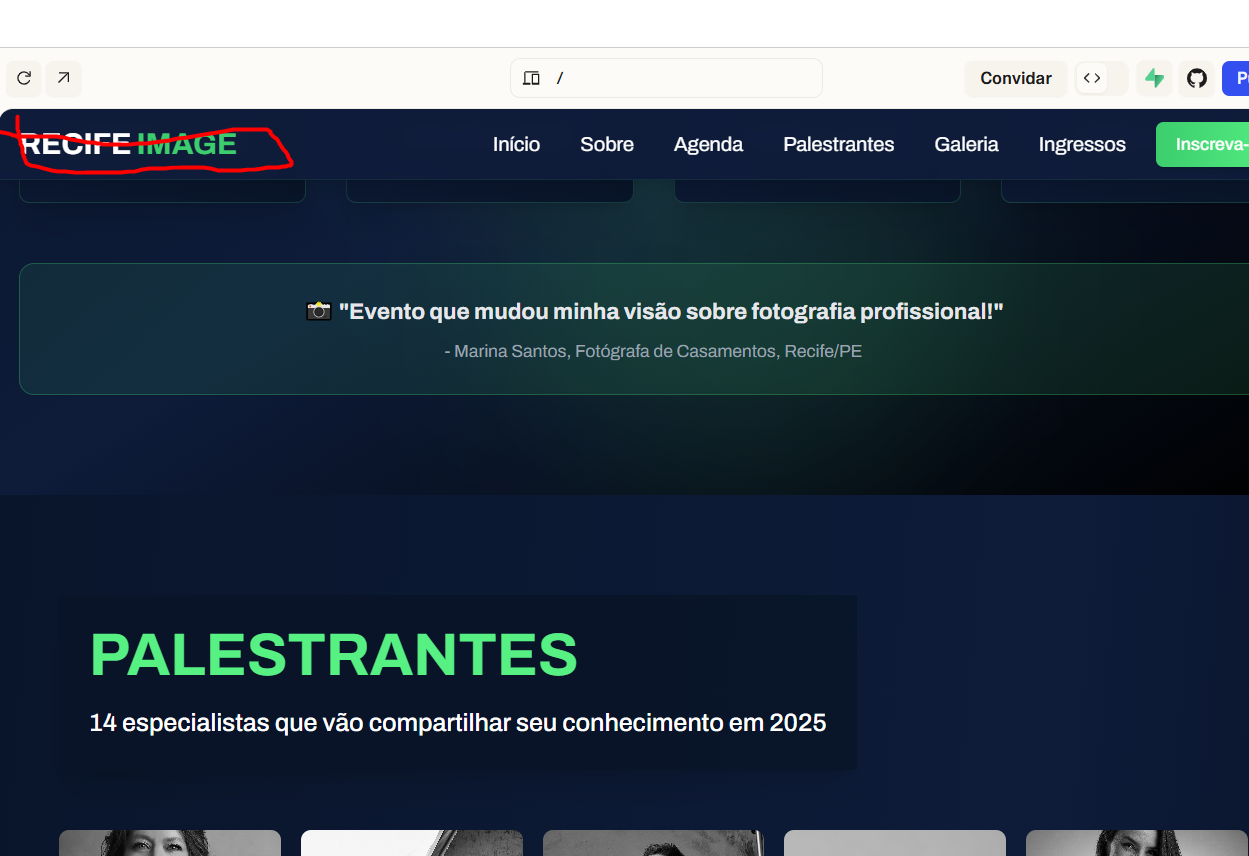Click the device view icon in address bar
Viewport: 1249px width, 856px height.
click(532, 78)
